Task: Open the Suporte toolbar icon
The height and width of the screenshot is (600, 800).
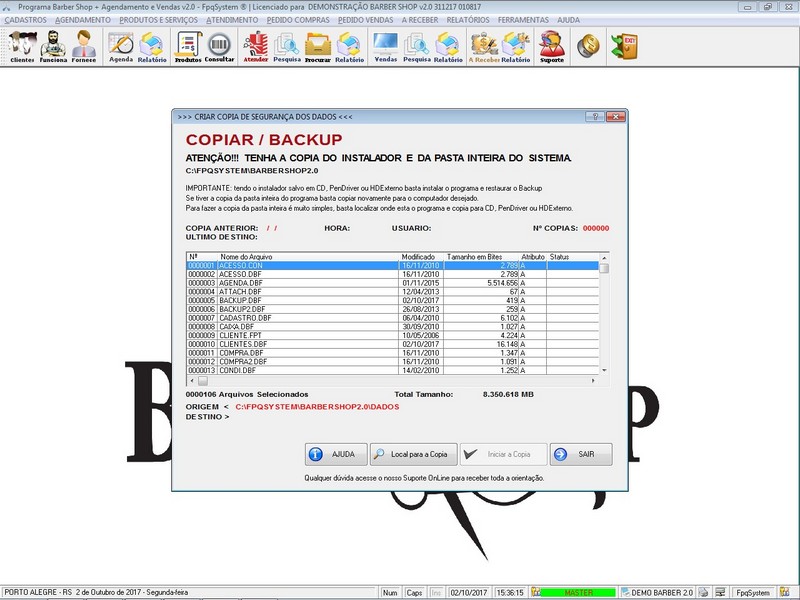Action: tap(551, 46)
